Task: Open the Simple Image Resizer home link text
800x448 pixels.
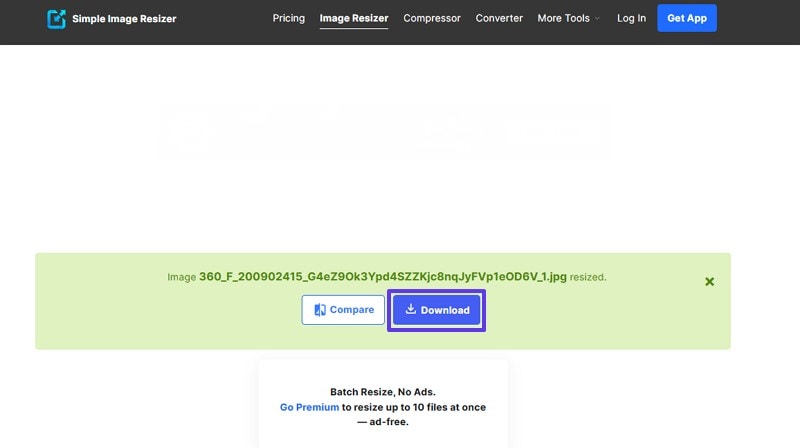Action: click(x=124, y=19)
